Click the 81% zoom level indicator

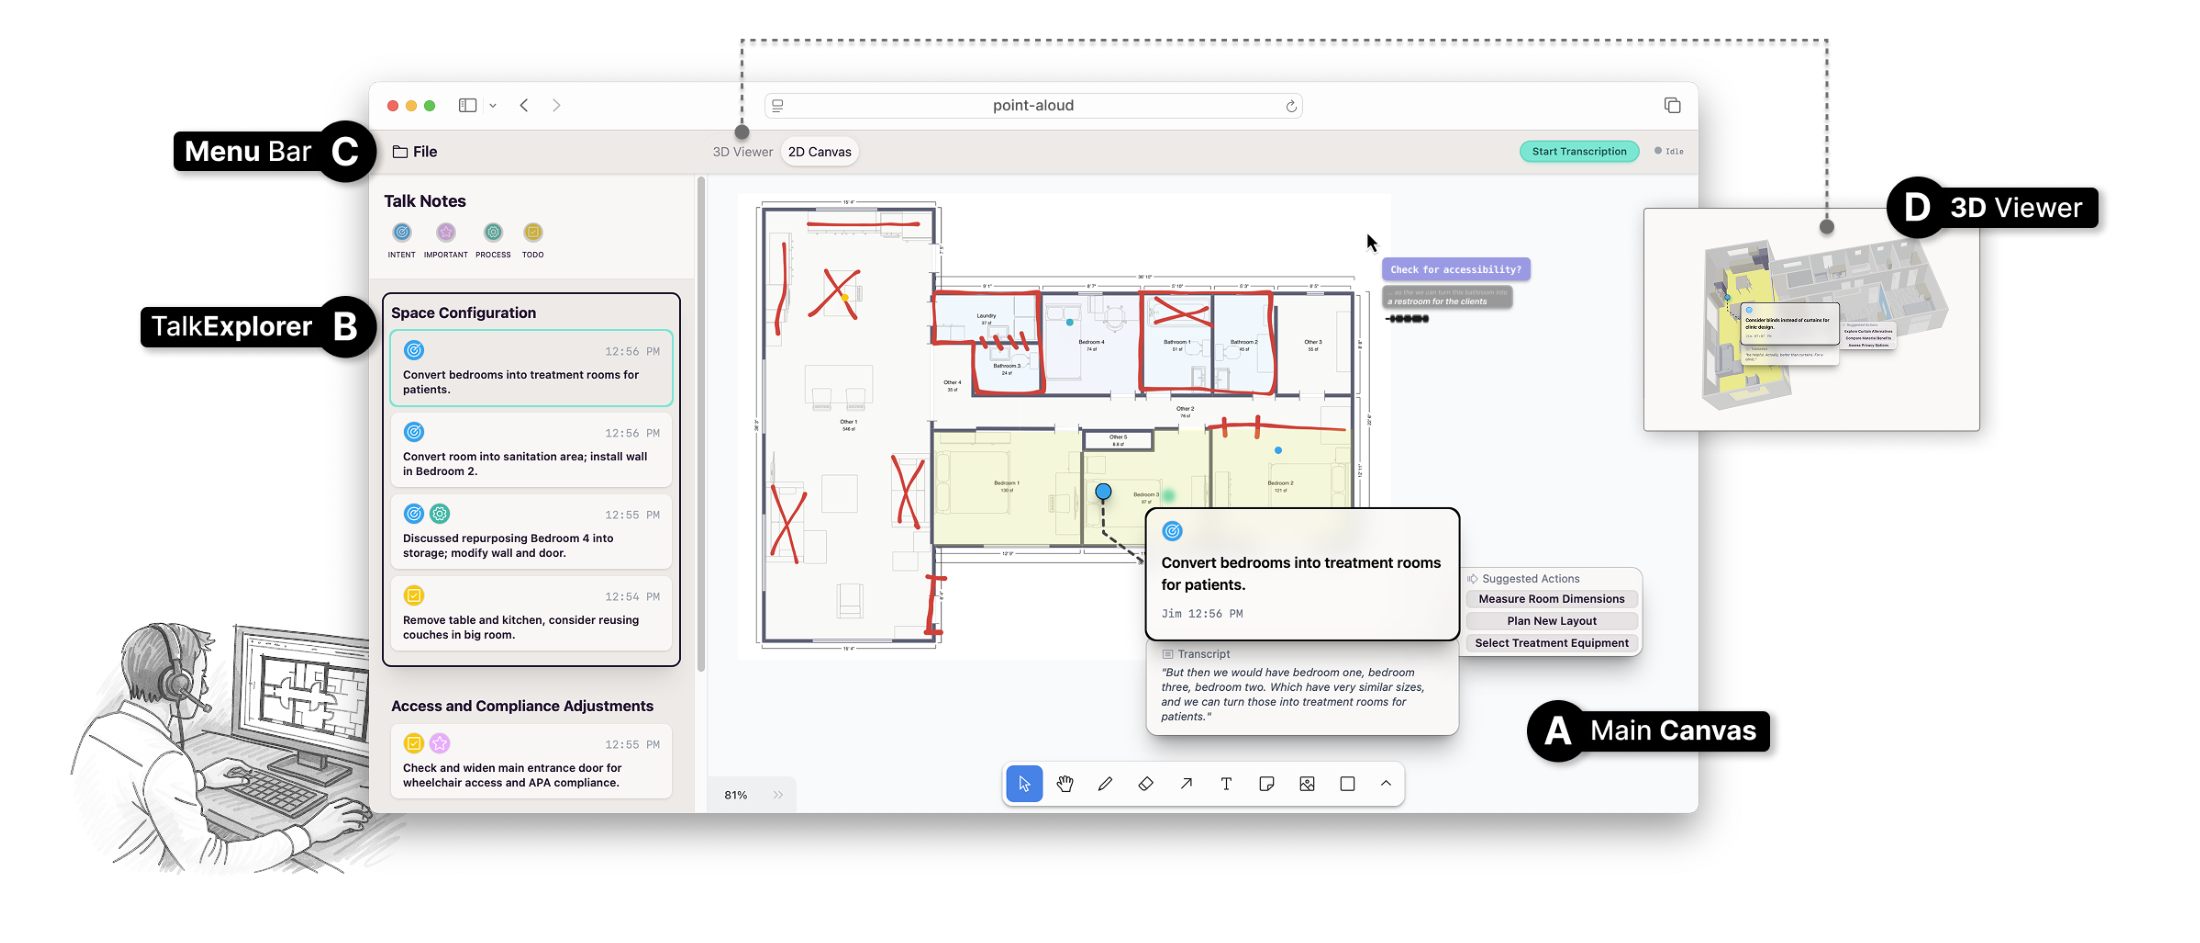(x=736, y=795)
